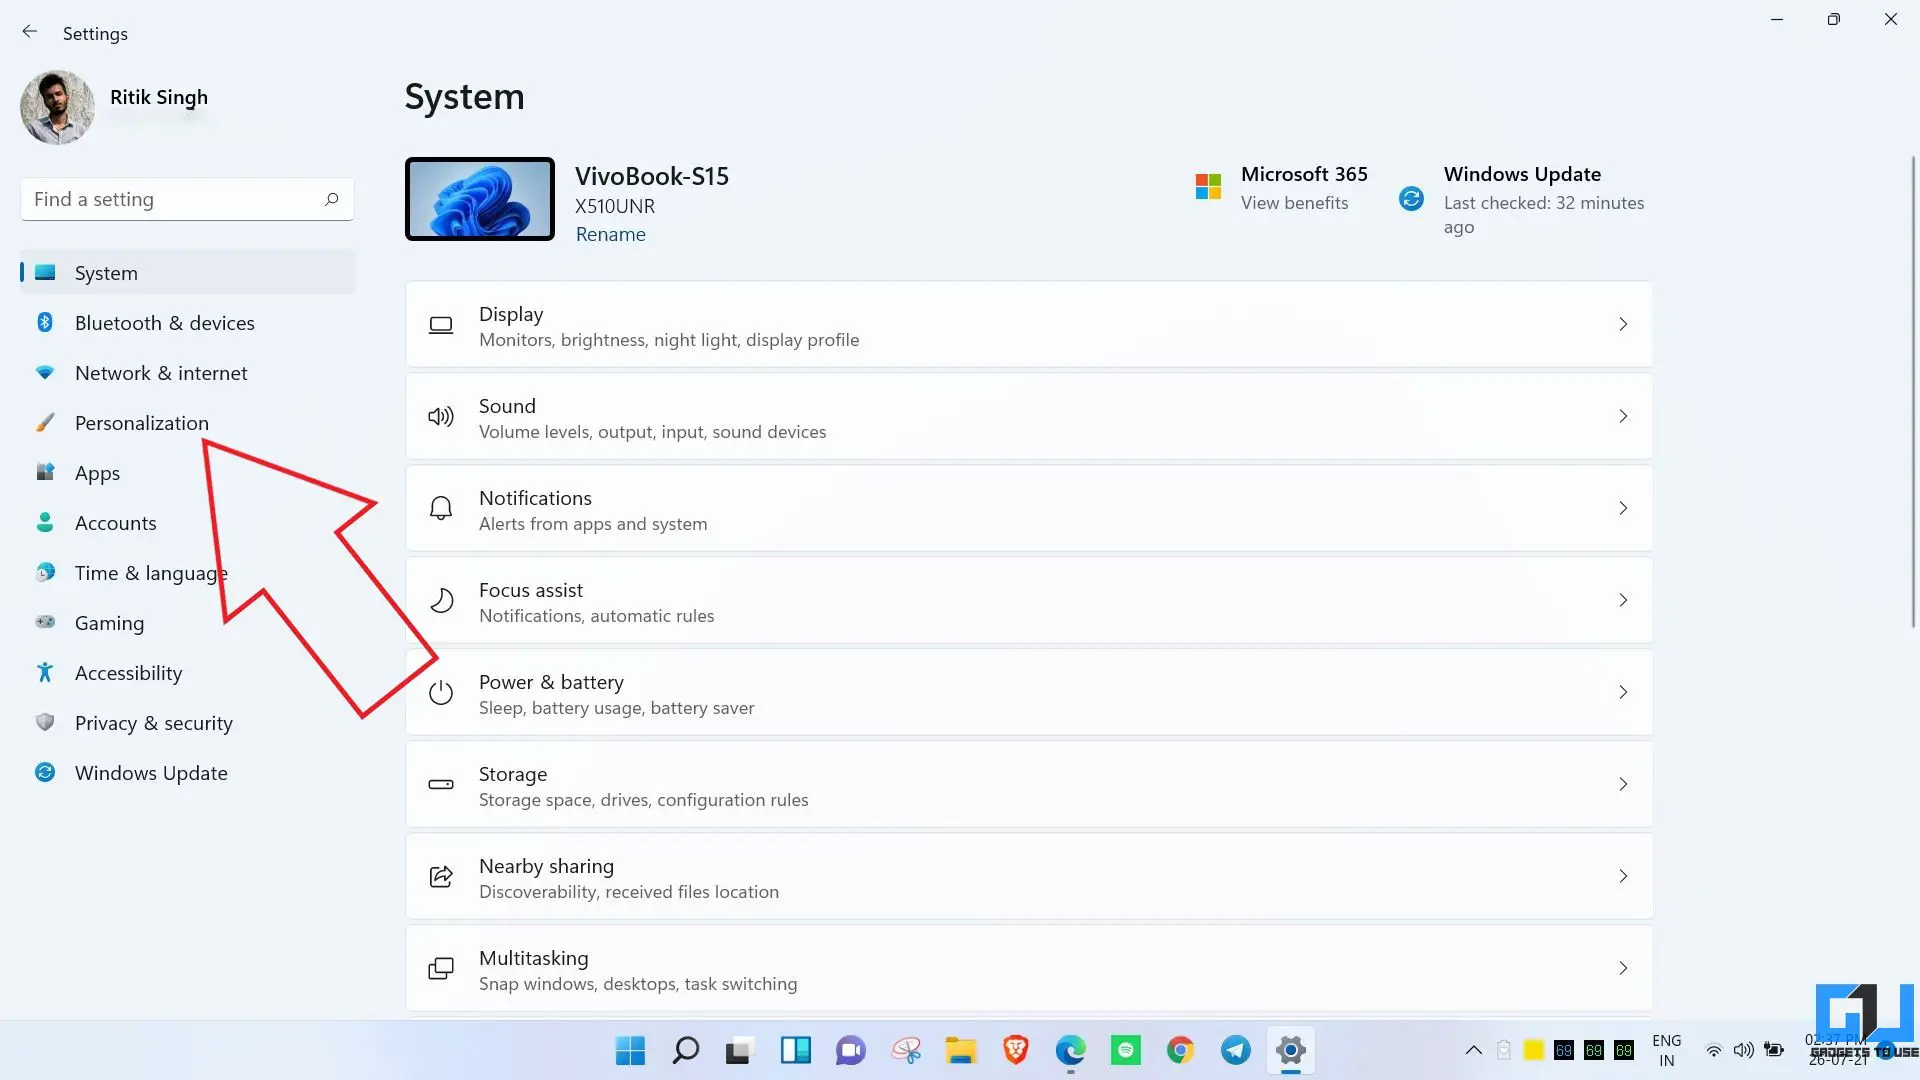Open Accounts settings

pos(187,522)
